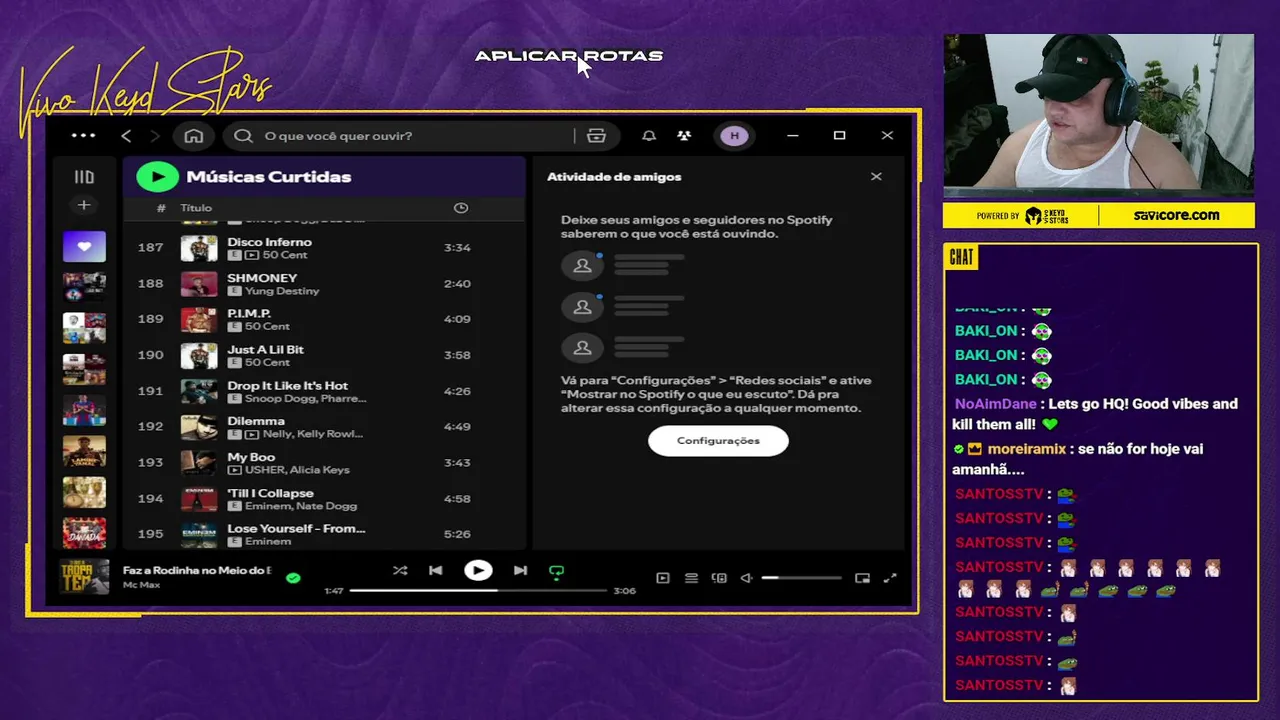This screenshot has height=720, width=1280.
Task: Open the Now Playing view icon
Action: (662, 578)
